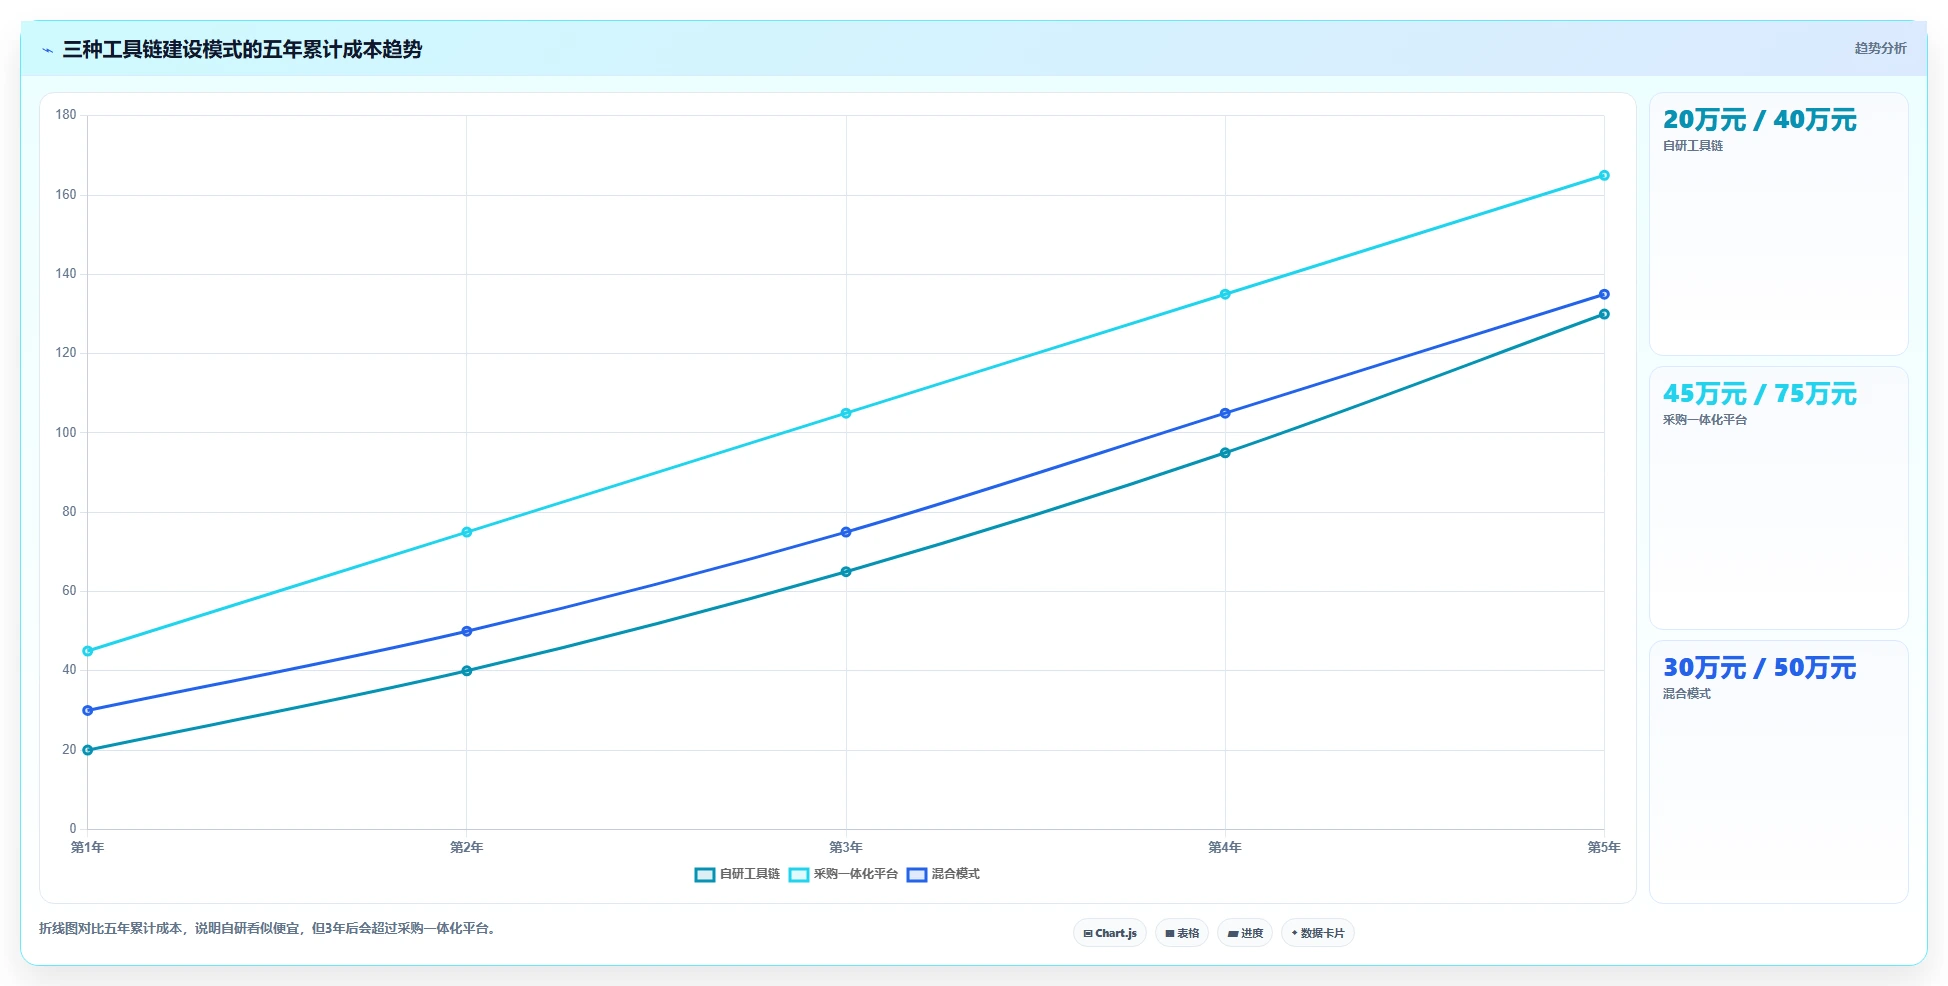This screenshot has width=1948, height=986.
Task: Select the 进度 tag chip
Action: click(1245, 933)
